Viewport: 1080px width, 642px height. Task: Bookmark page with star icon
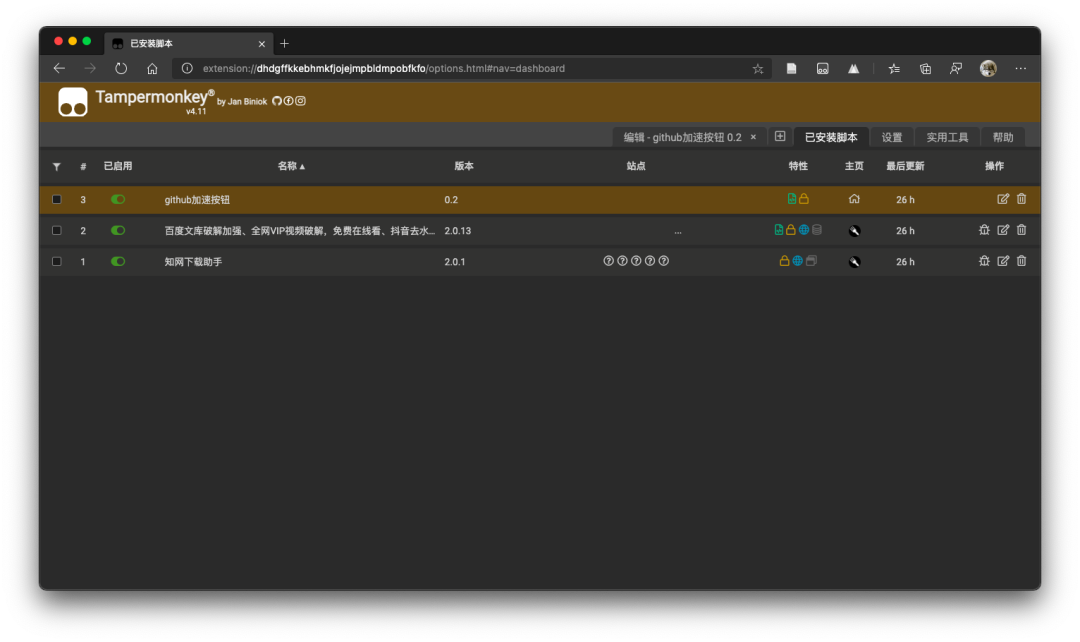[758, 68]
